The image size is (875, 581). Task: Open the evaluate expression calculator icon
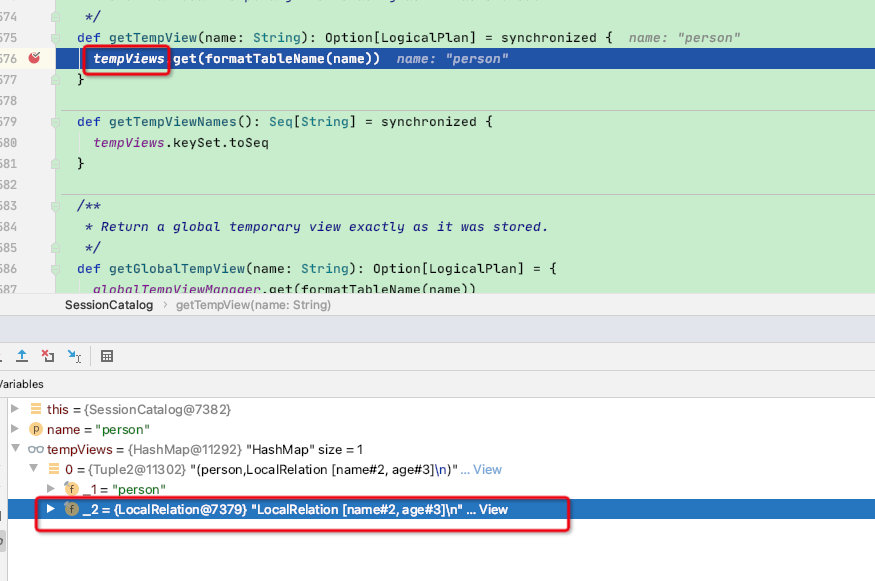point(107,356)
